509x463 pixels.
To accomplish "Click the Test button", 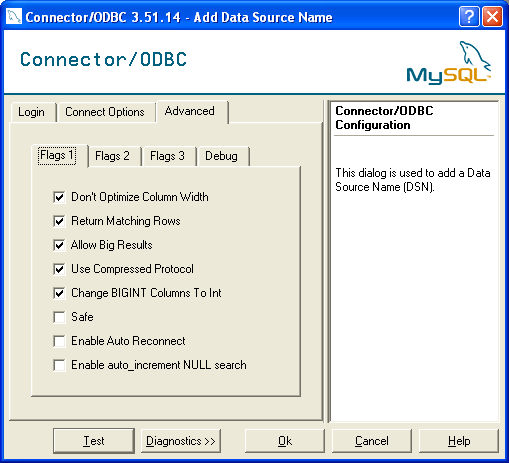I will tap(94, 441).
